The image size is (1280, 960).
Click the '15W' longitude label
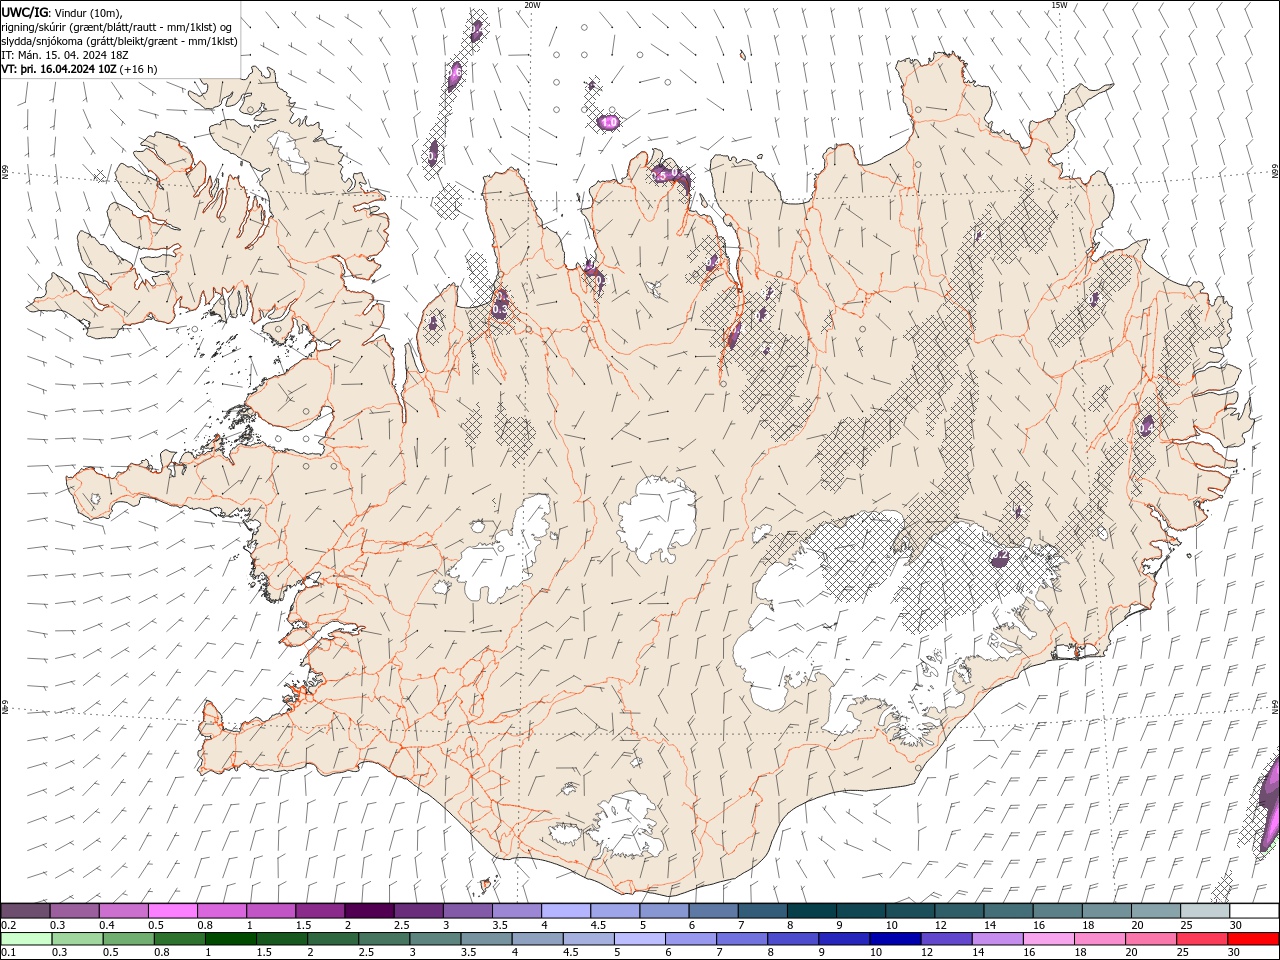1059,5
